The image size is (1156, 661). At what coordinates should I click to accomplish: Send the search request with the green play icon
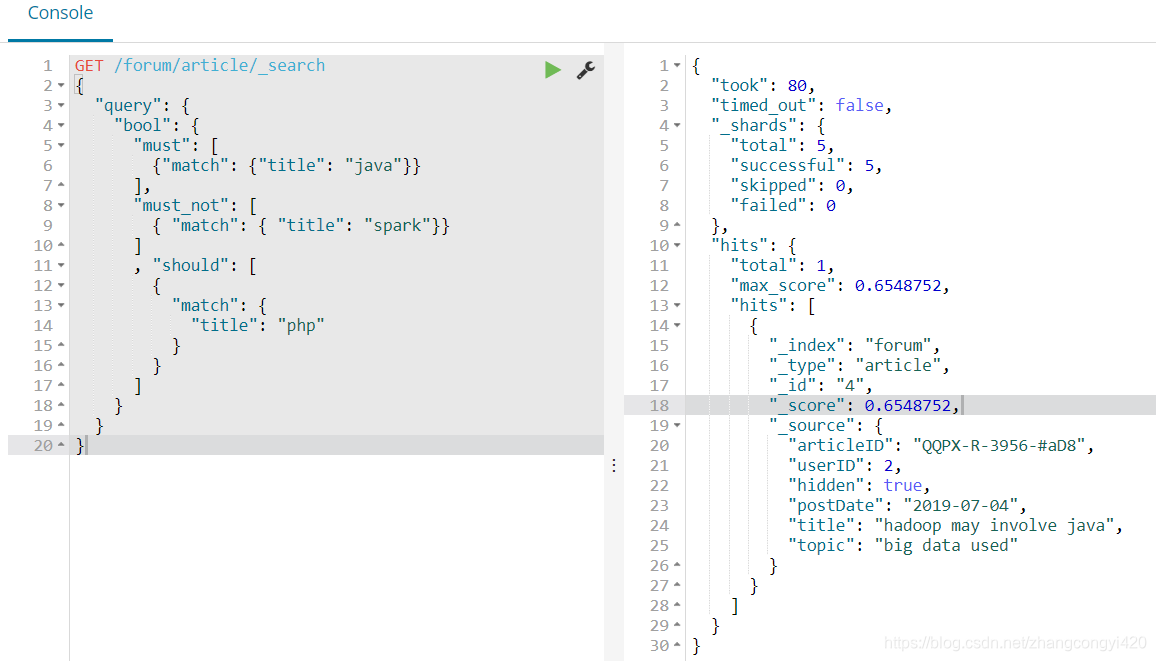[x=553, y=69]
